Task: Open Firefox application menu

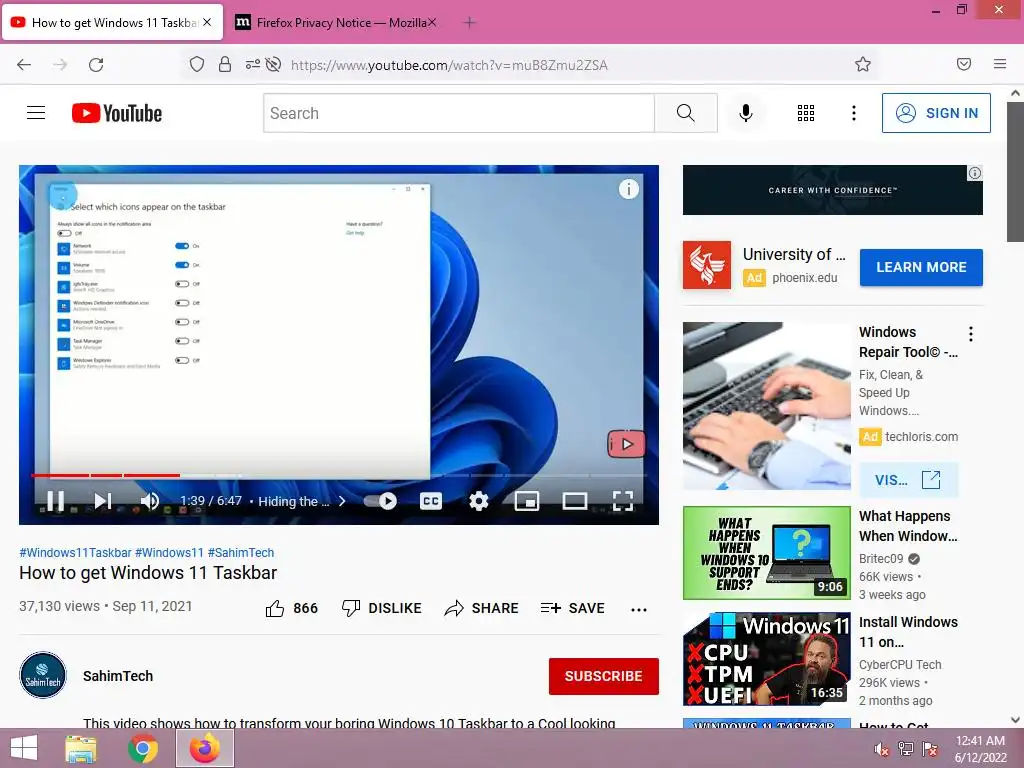Action: 1000,64
